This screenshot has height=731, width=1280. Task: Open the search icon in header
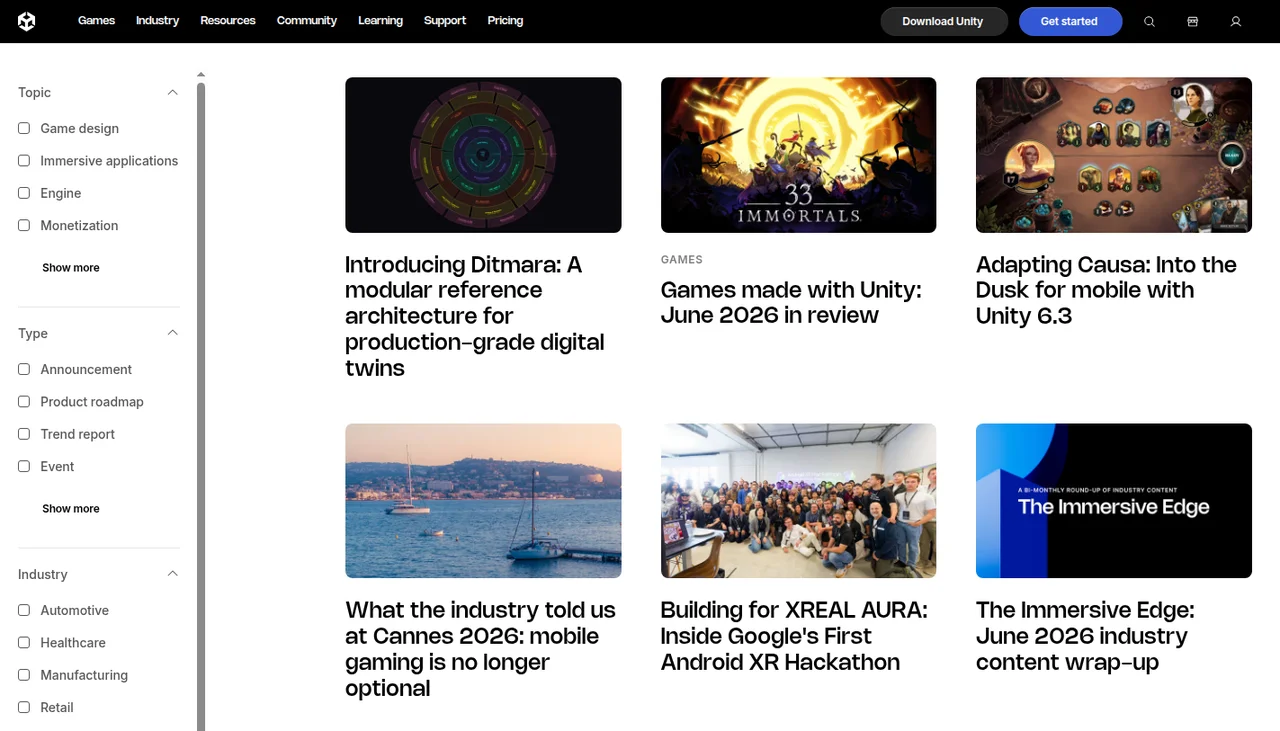pos(1149,21)
